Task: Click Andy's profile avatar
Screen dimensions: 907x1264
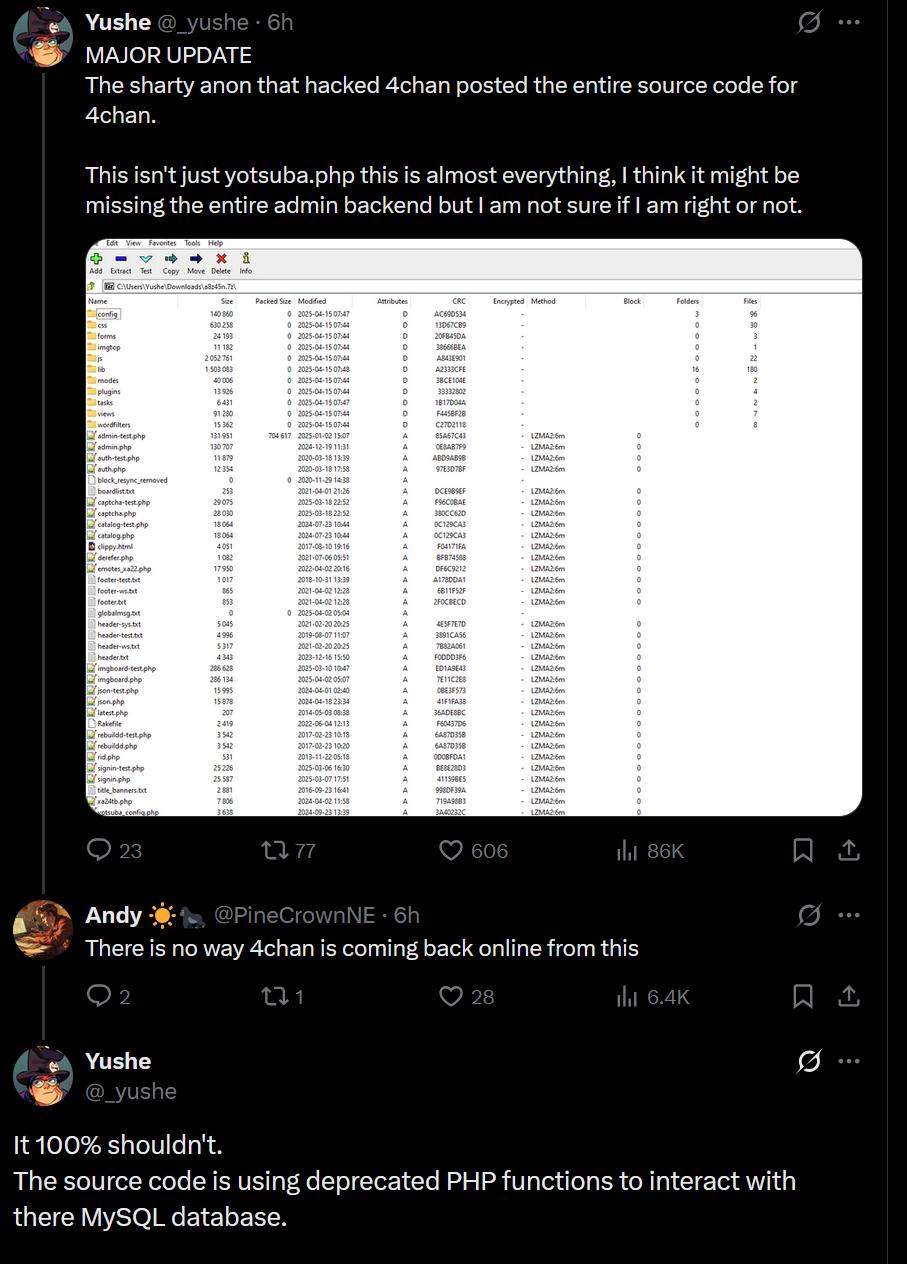Action: tap(42, 929)
